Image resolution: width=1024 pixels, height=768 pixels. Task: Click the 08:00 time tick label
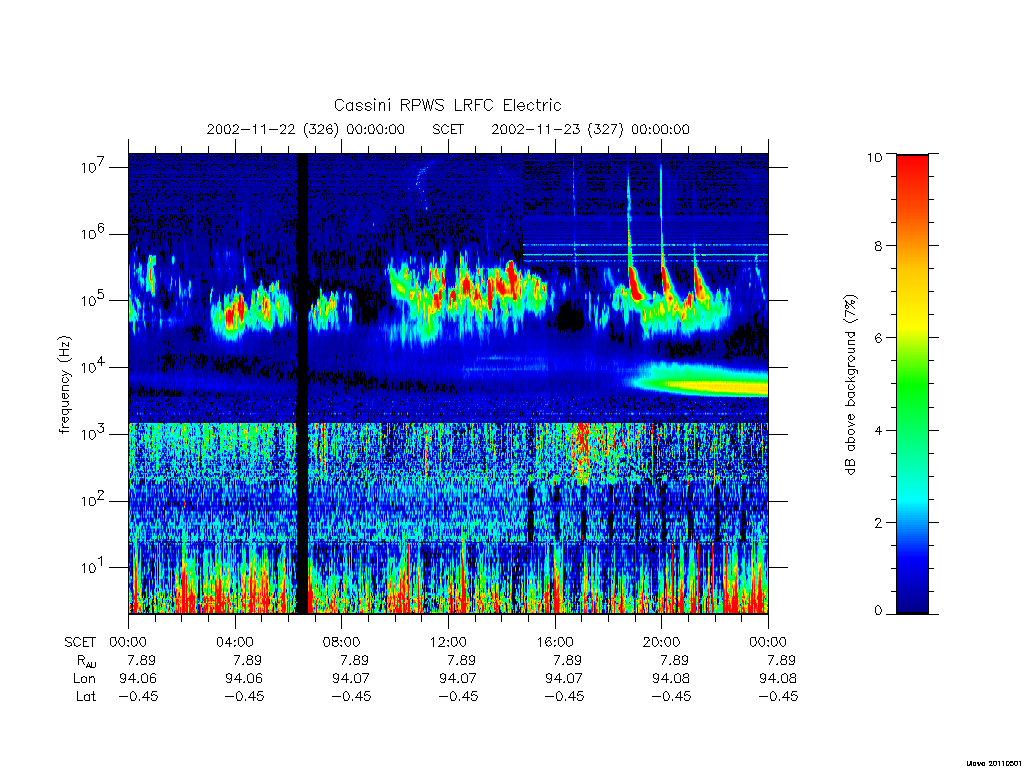341,642
